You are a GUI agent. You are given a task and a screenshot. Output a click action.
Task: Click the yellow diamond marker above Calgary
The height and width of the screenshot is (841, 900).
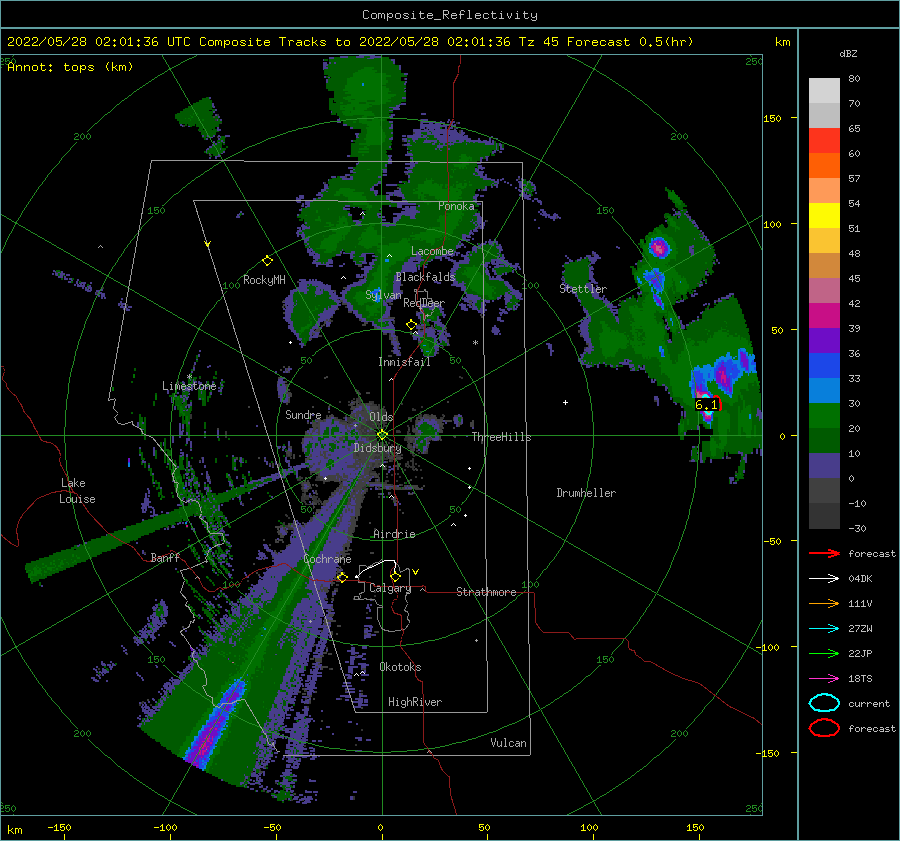[x=395, y=576]
